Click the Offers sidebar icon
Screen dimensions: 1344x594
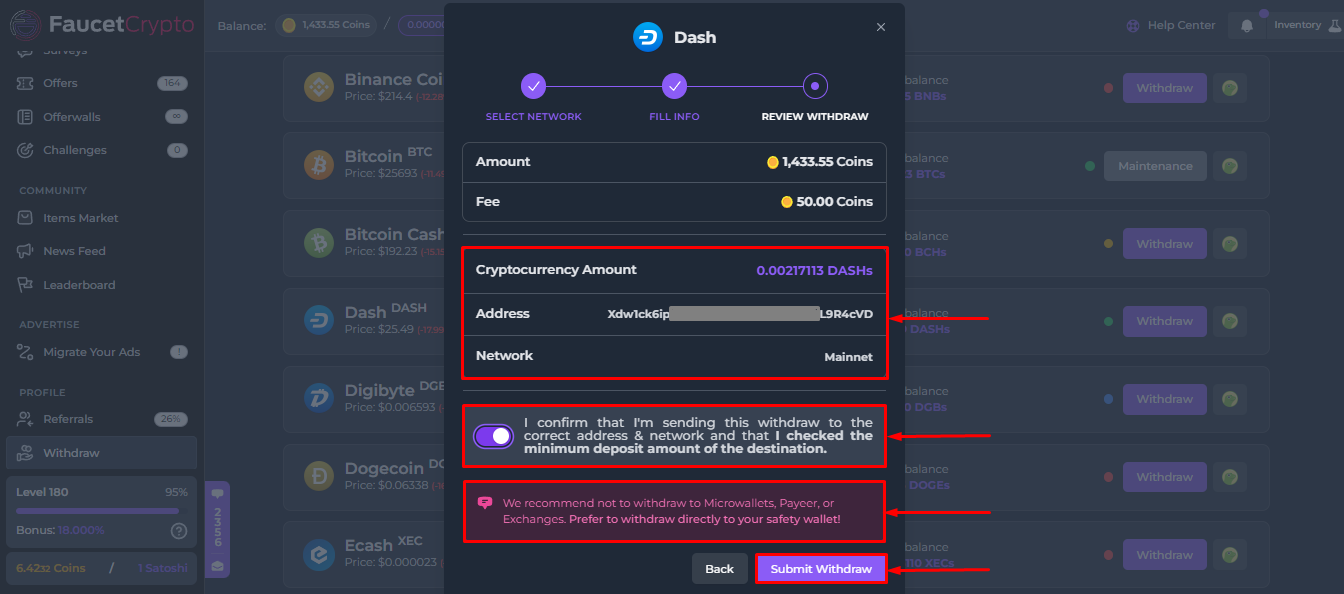25,83
